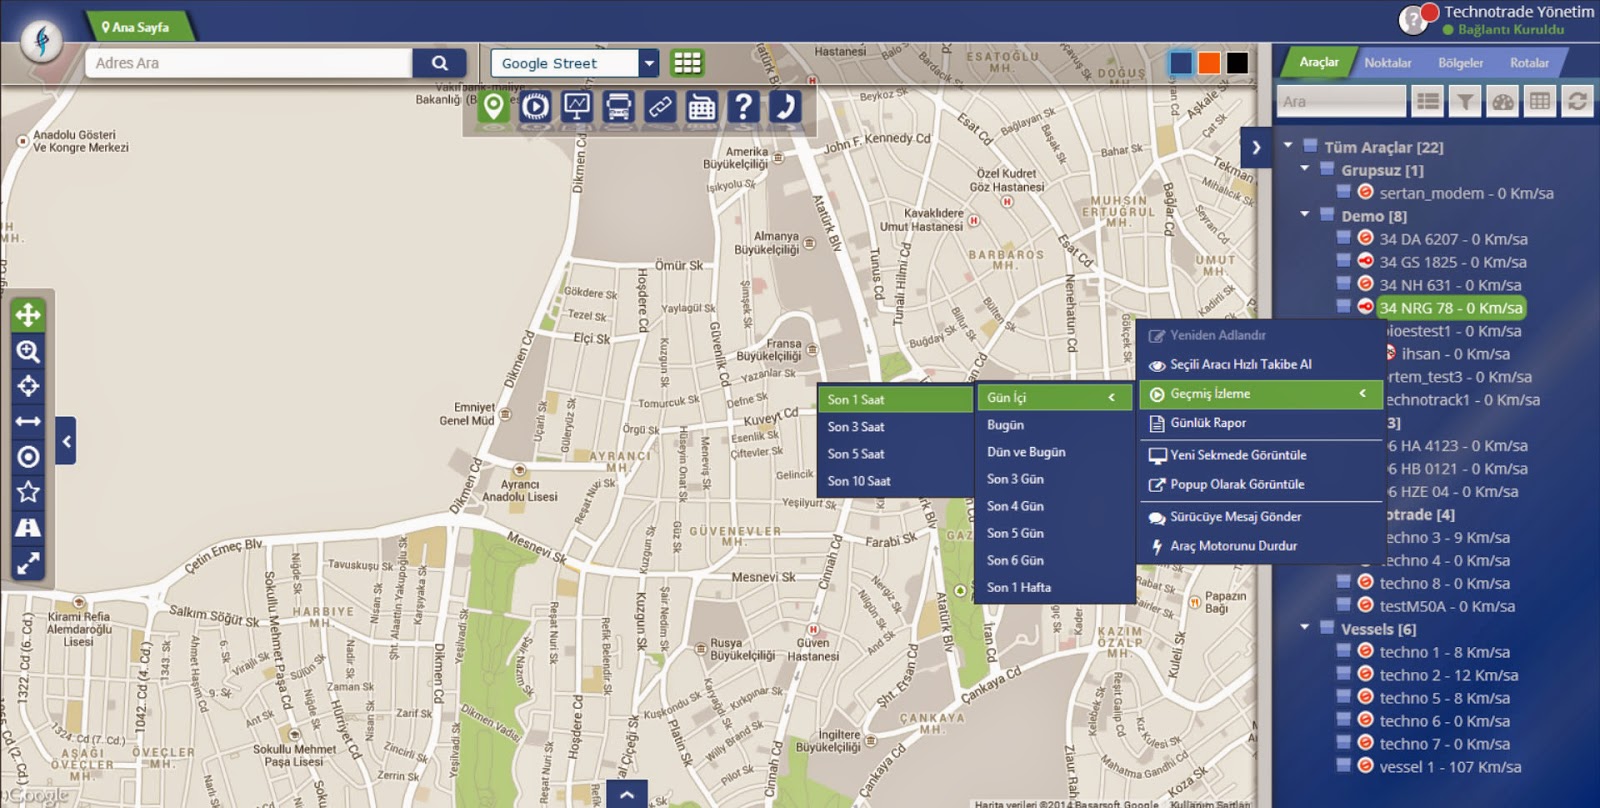This screenshot has height=808, width=1600.
Task: Open the Geçmiş İzleme submenu
Action: pyautogui.click(x=1260, y=394)
